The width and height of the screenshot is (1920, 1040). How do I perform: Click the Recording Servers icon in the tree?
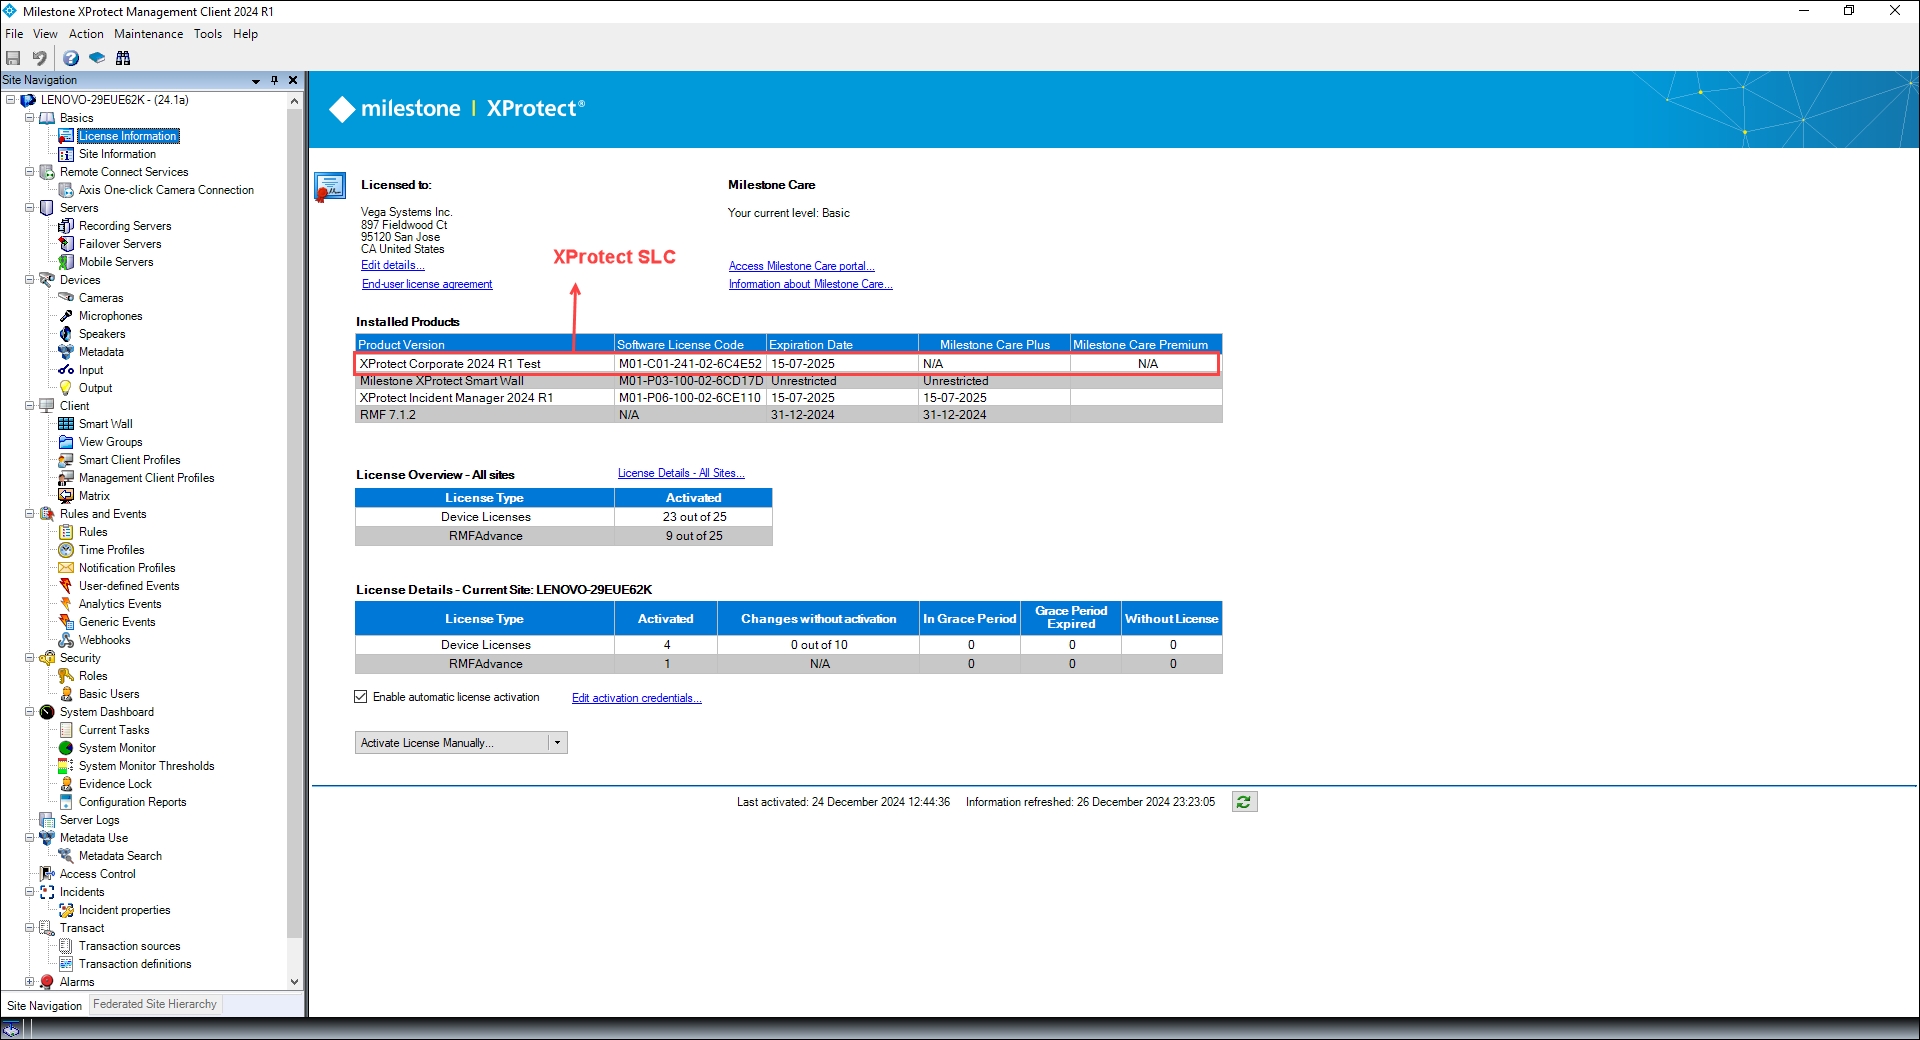point(66,226)
